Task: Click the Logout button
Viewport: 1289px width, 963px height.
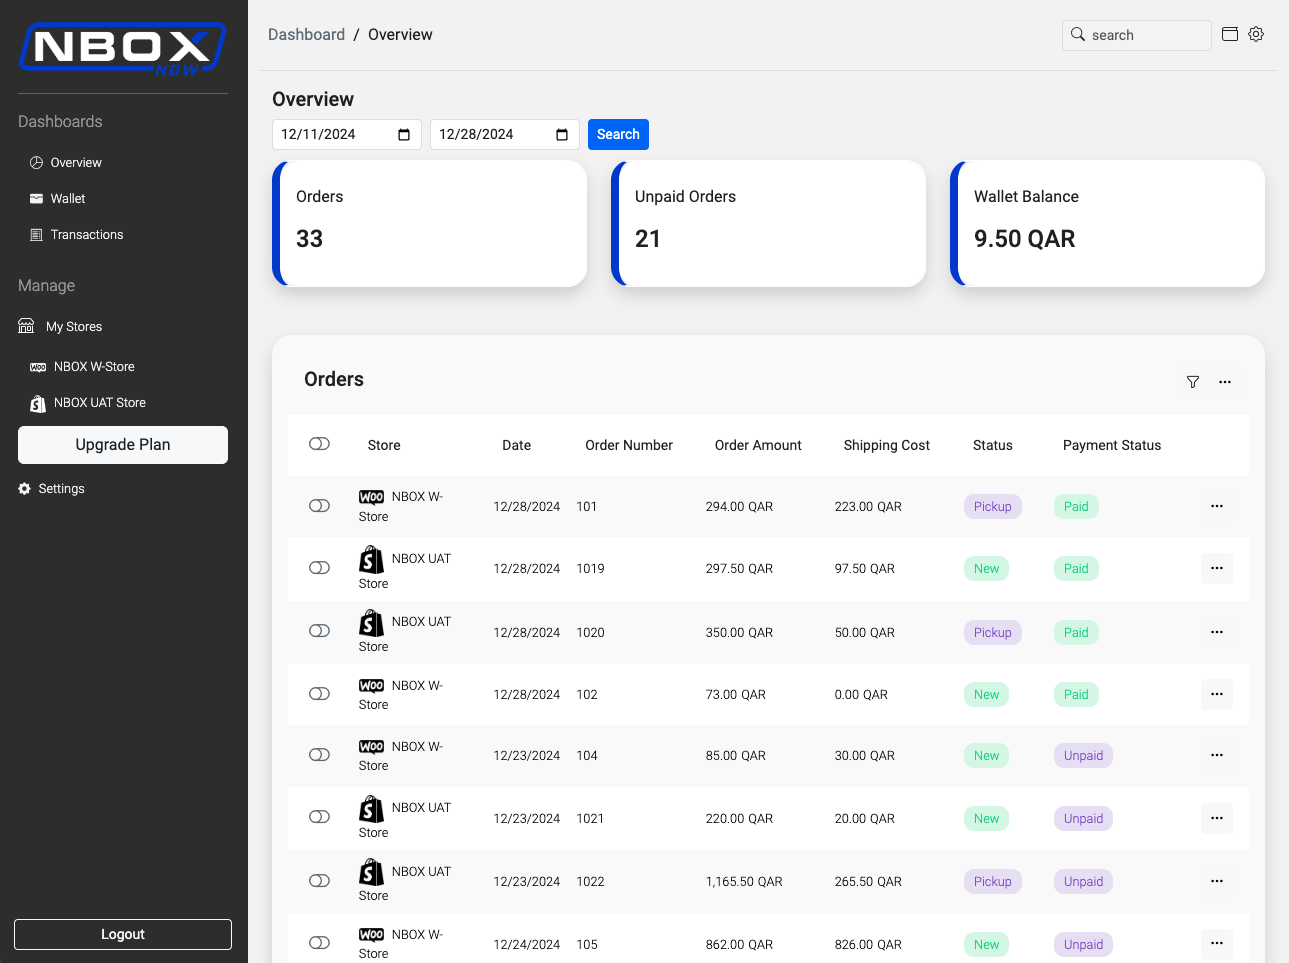Action: point(123,934)
